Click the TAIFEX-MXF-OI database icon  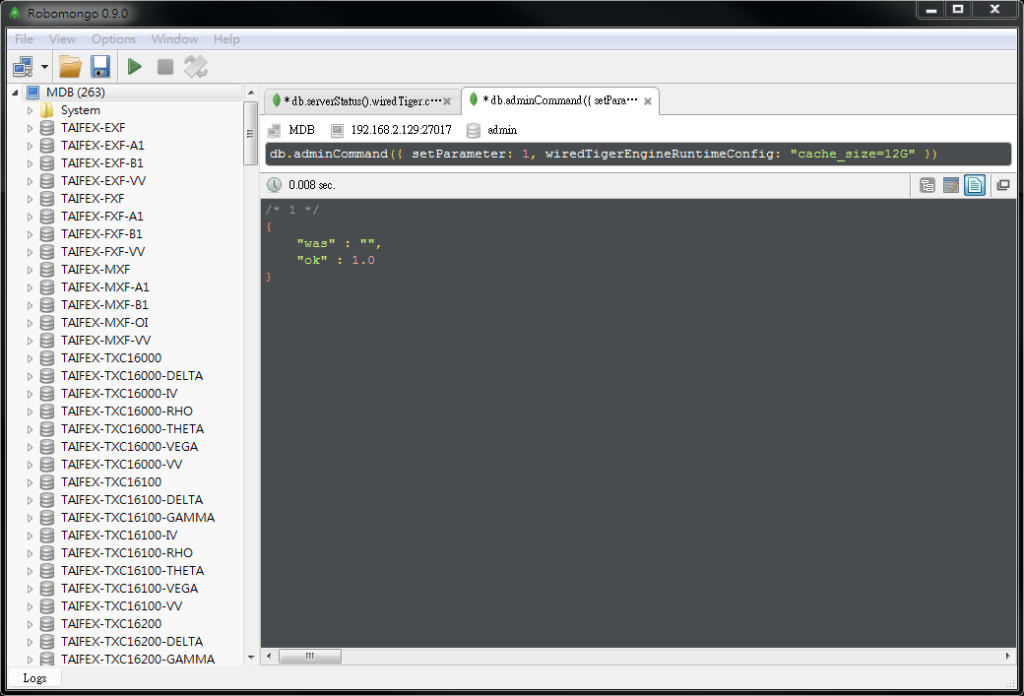pos(47,323)
